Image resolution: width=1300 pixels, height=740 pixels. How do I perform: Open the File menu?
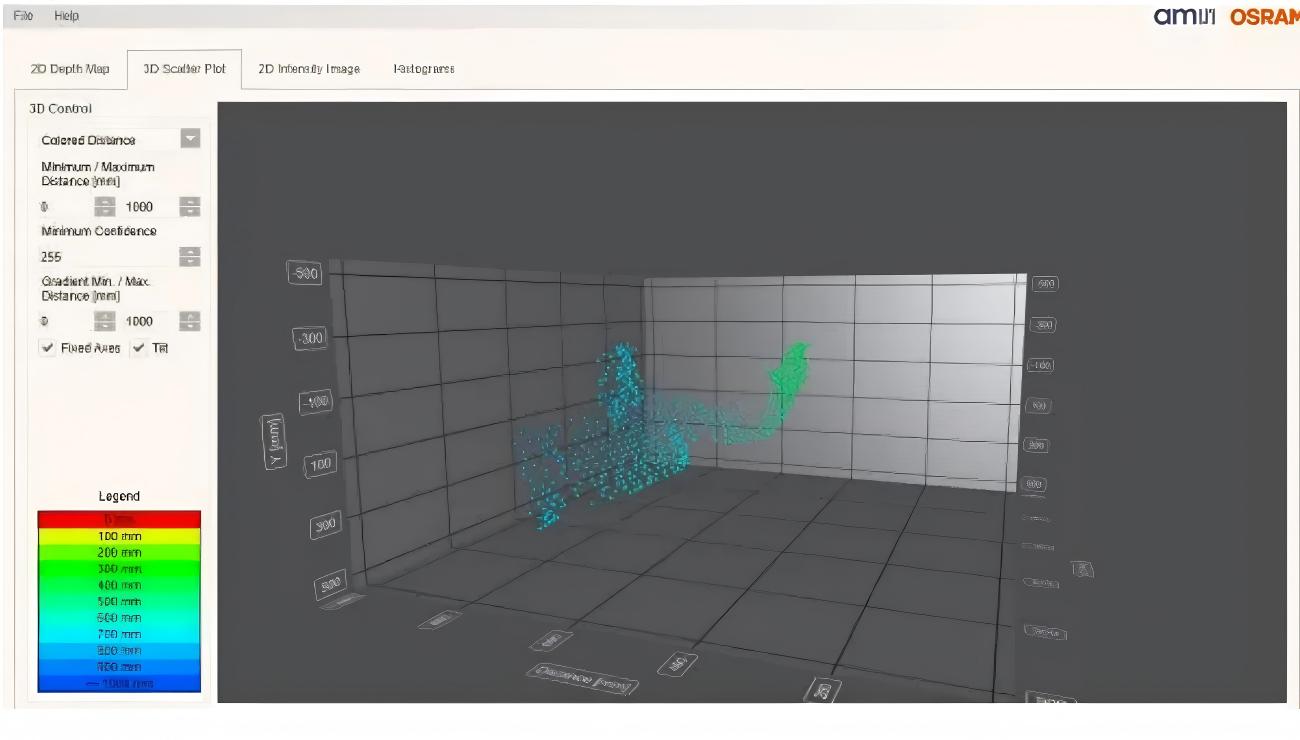pos(23,16)
